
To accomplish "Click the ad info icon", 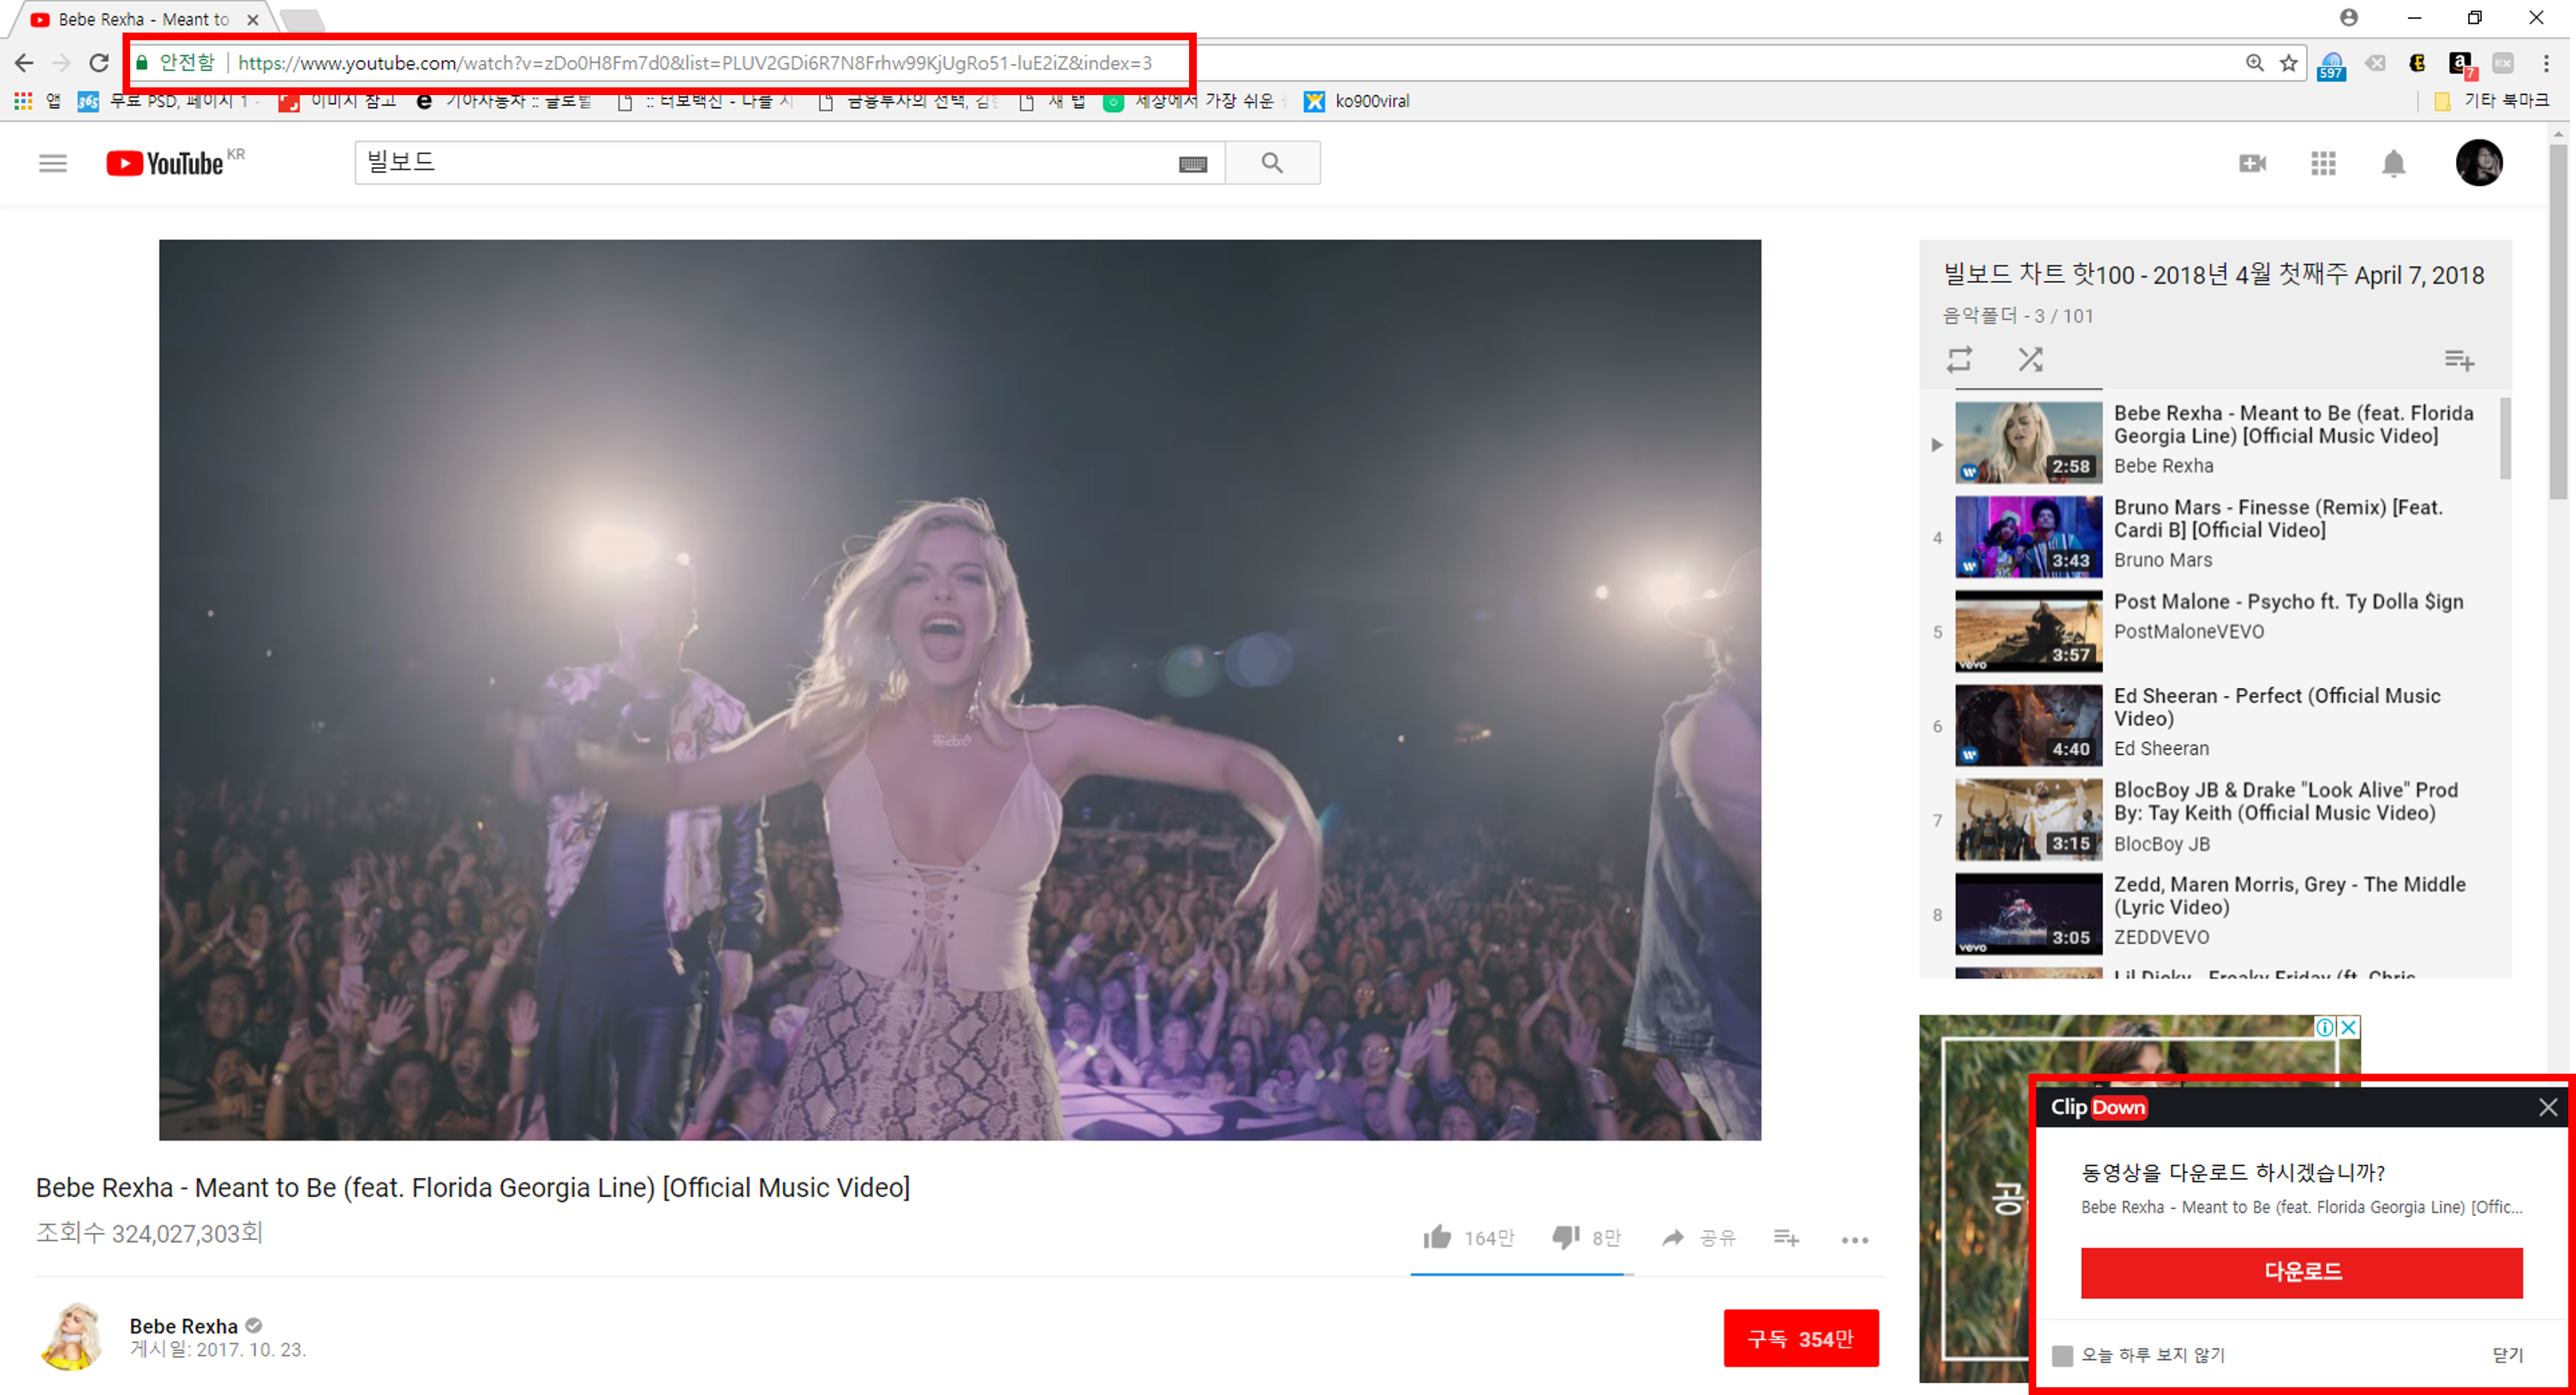I will (x=2325, y=1027).
